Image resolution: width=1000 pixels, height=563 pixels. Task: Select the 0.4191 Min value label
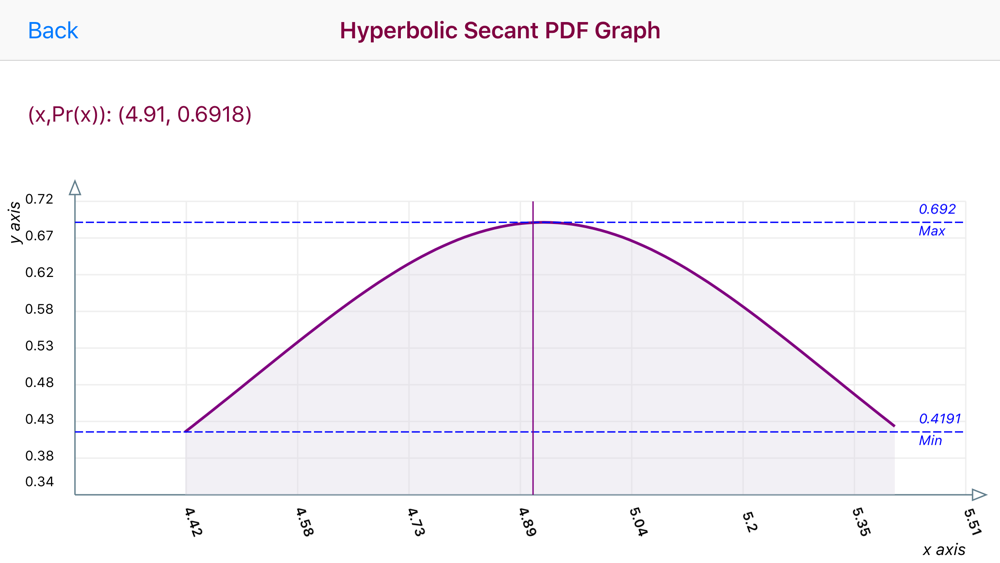pyautogui.click(x=939, y=419)
